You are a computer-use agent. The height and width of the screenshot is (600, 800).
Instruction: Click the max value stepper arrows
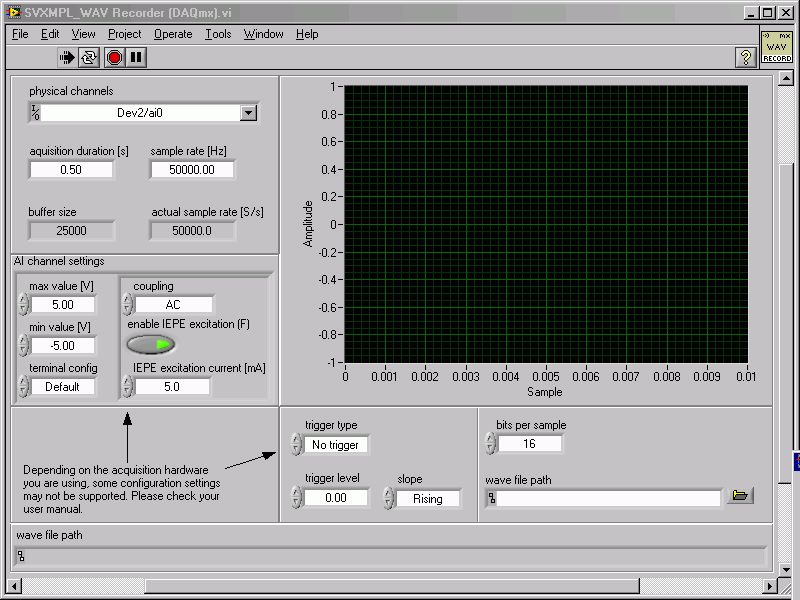click(x=24, y=305)
